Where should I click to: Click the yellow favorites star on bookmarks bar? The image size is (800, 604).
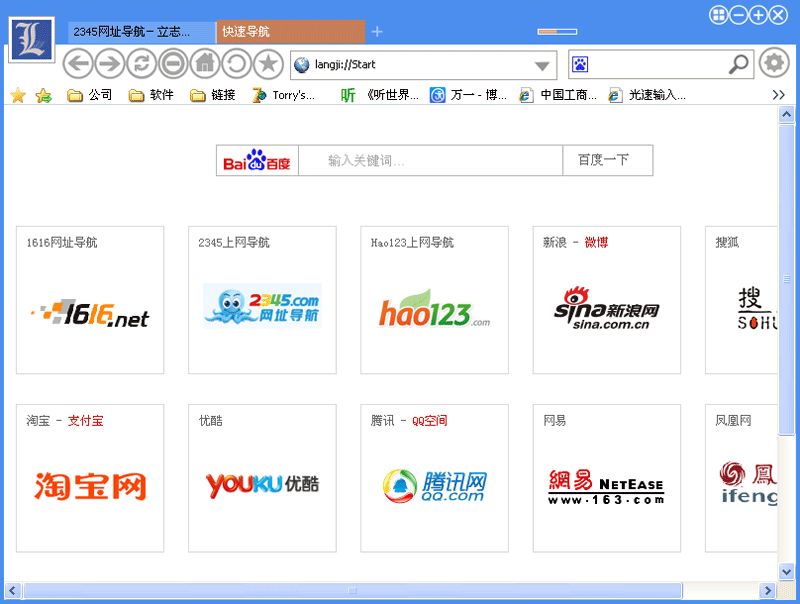coord(18,95)
